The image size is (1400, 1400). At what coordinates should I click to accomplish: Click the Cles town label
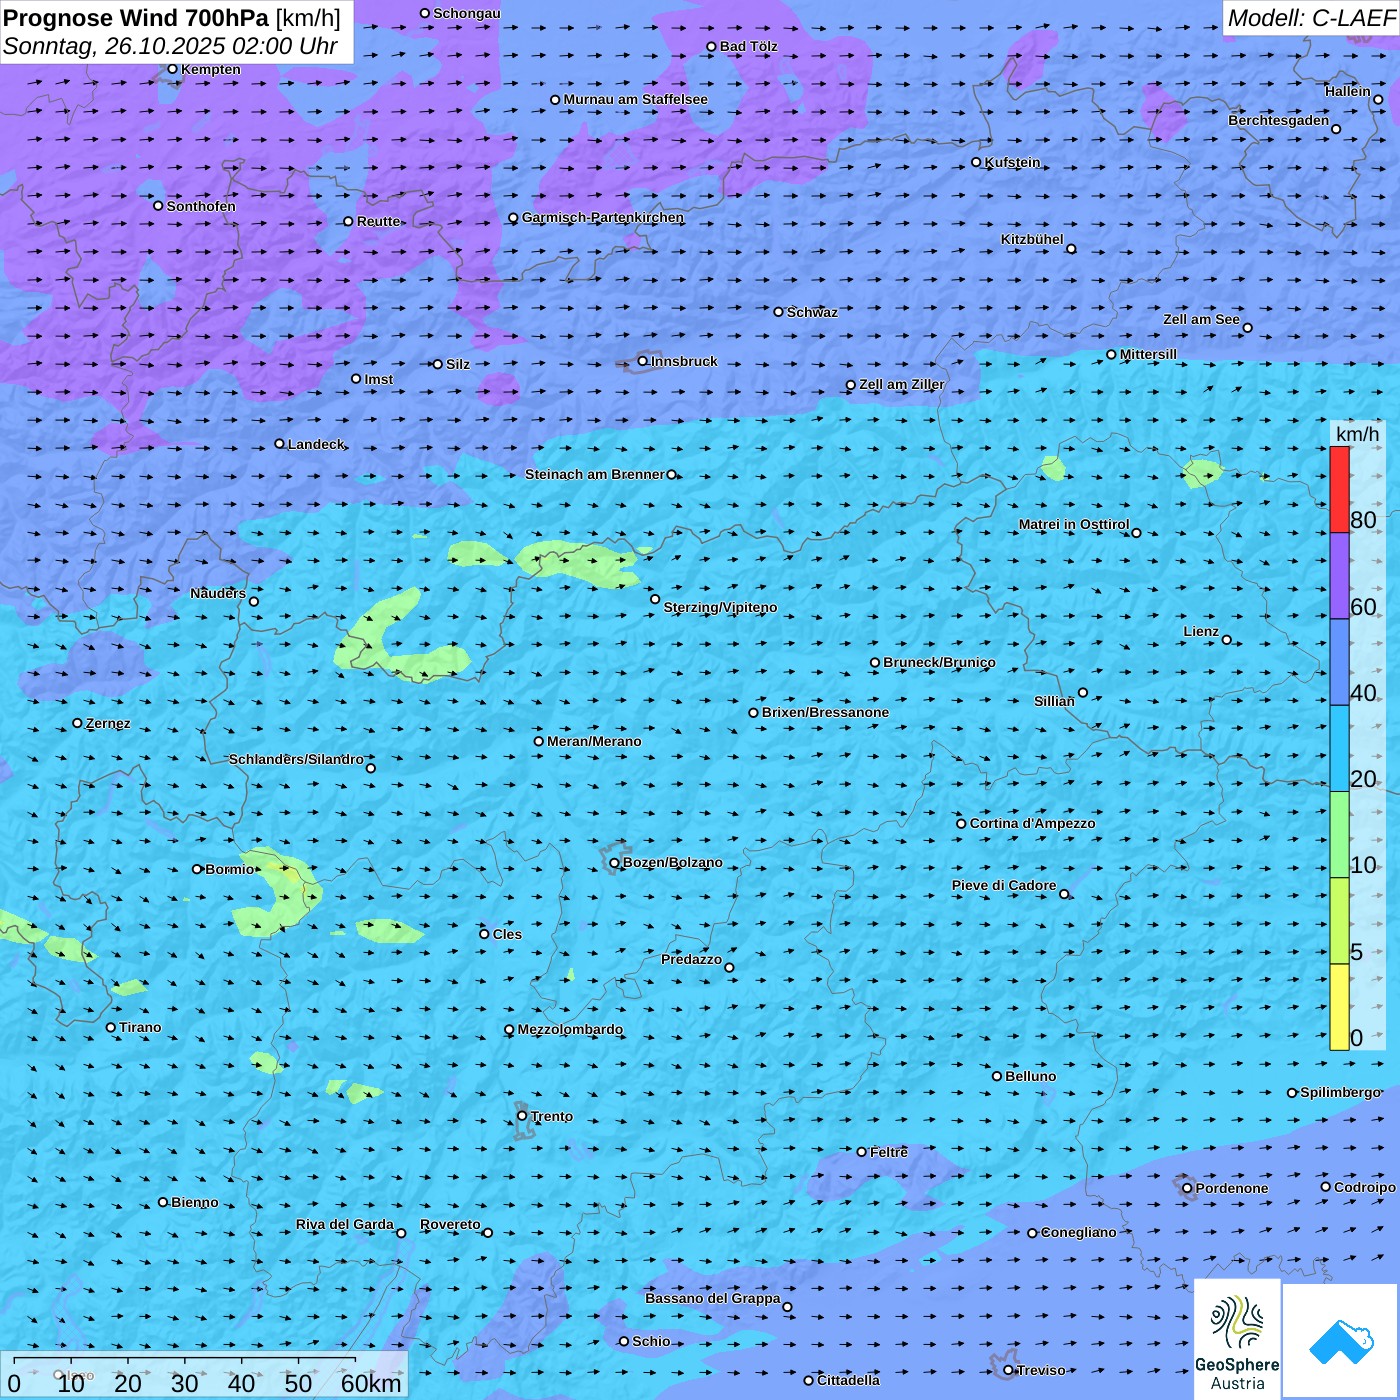point(507,934)
